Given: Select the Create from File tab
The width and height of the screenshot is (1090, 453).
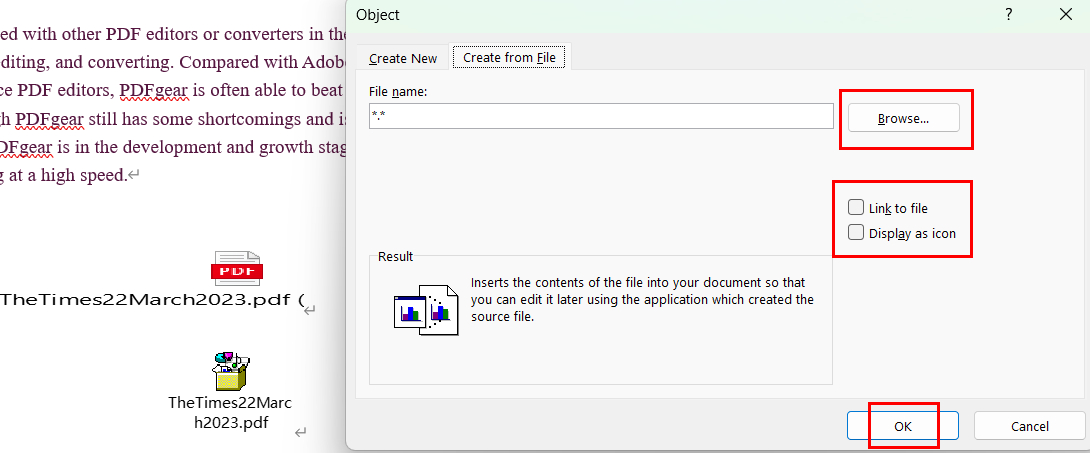Looking at the screenshot, I should [510, 58].
